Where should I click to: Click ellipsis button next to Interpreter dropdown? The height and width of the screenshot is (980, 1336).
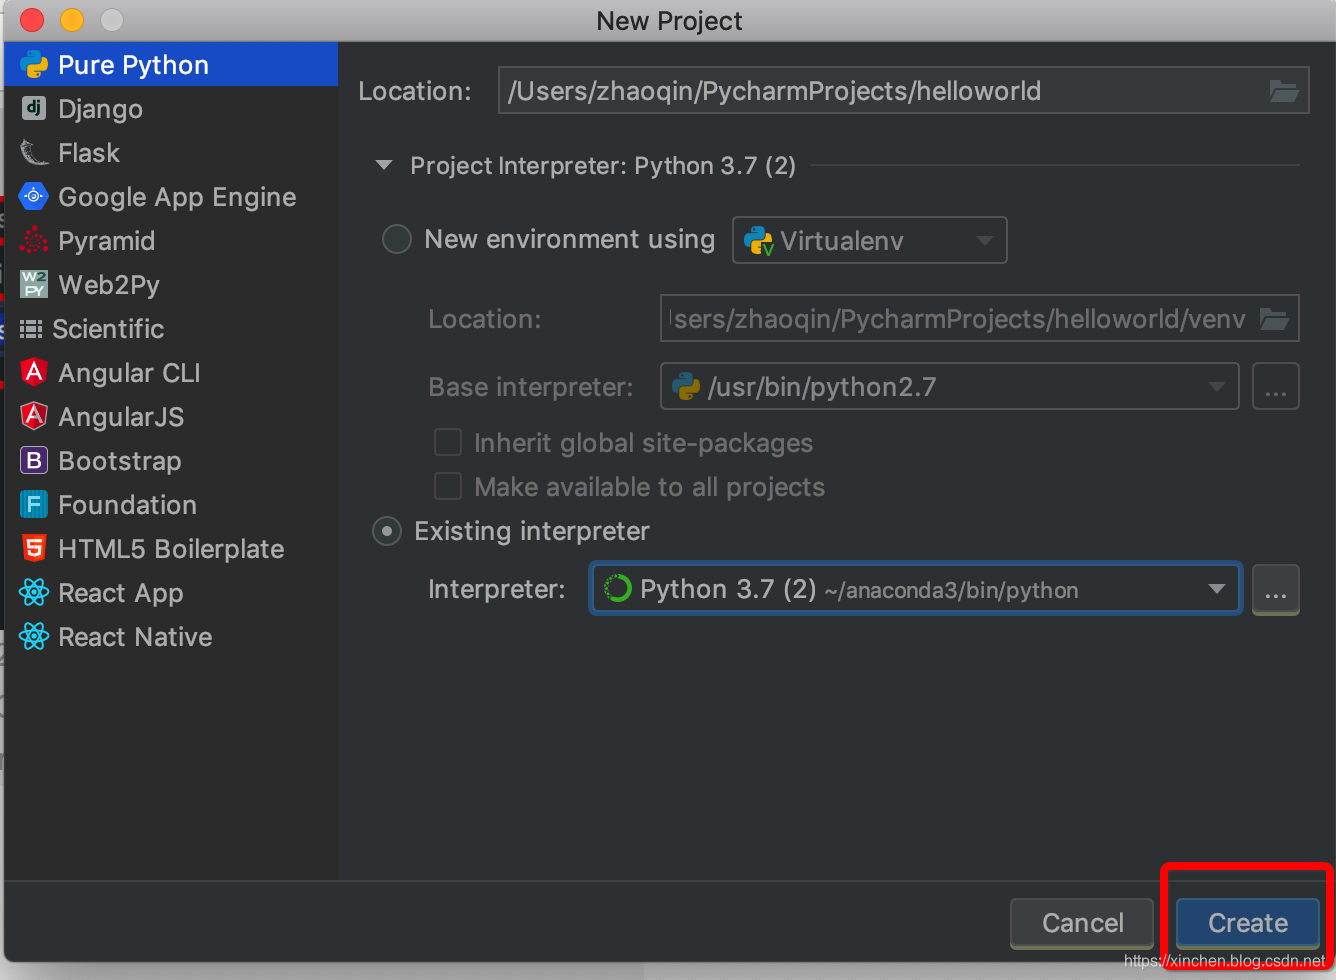coord(1276,589)
